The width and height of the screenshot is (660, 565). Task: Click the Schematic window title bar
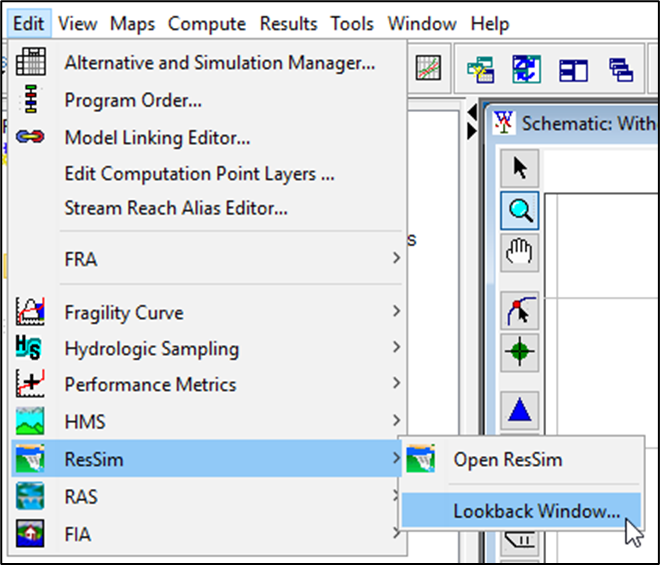[572, 123]
